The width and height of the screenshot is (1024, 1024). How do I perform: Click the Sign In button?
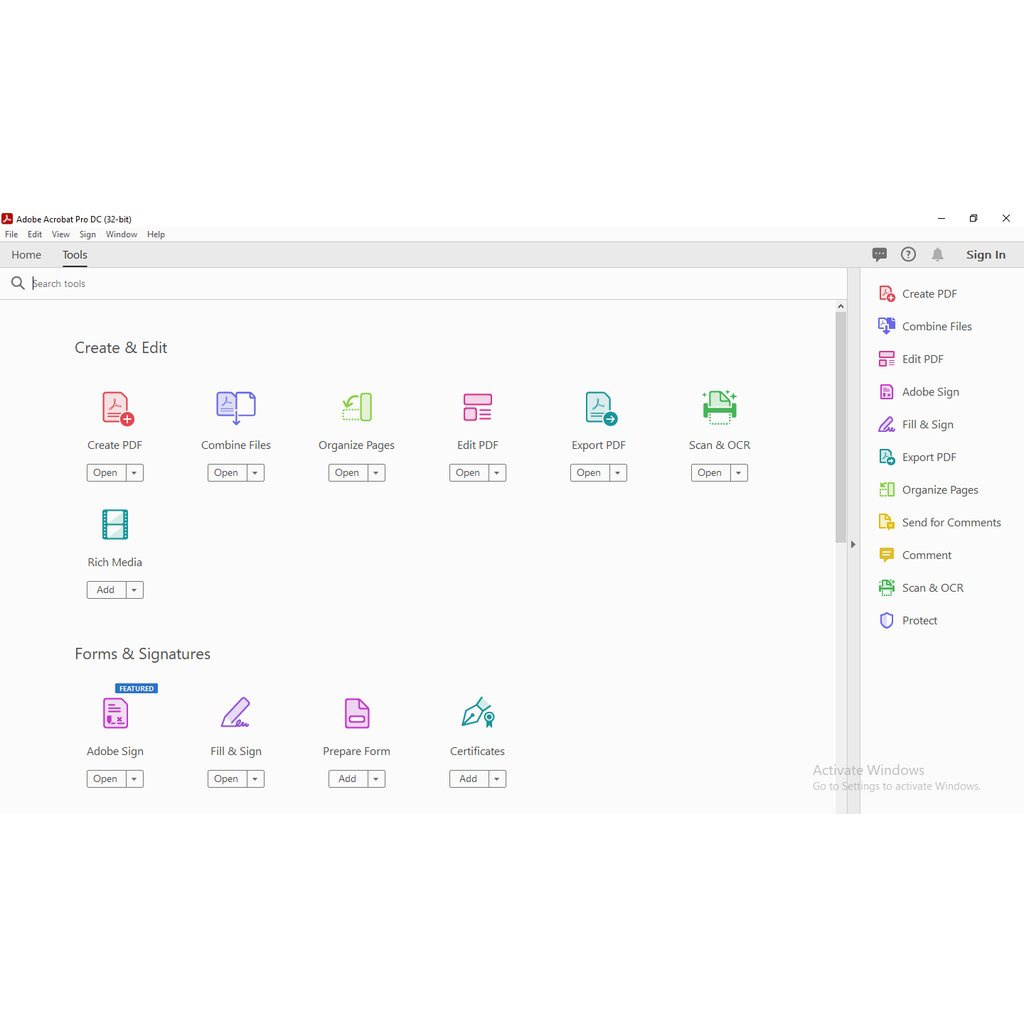coord(985,255)
